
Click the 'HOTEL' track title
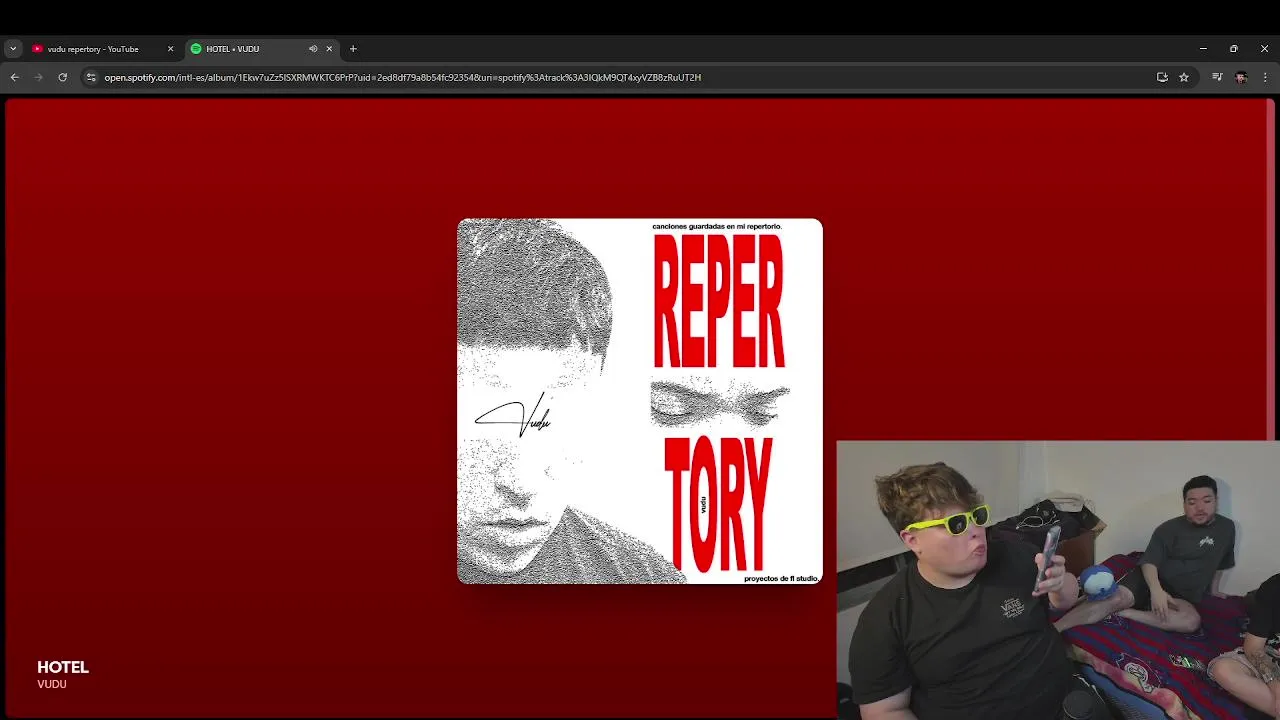(63, 667)
